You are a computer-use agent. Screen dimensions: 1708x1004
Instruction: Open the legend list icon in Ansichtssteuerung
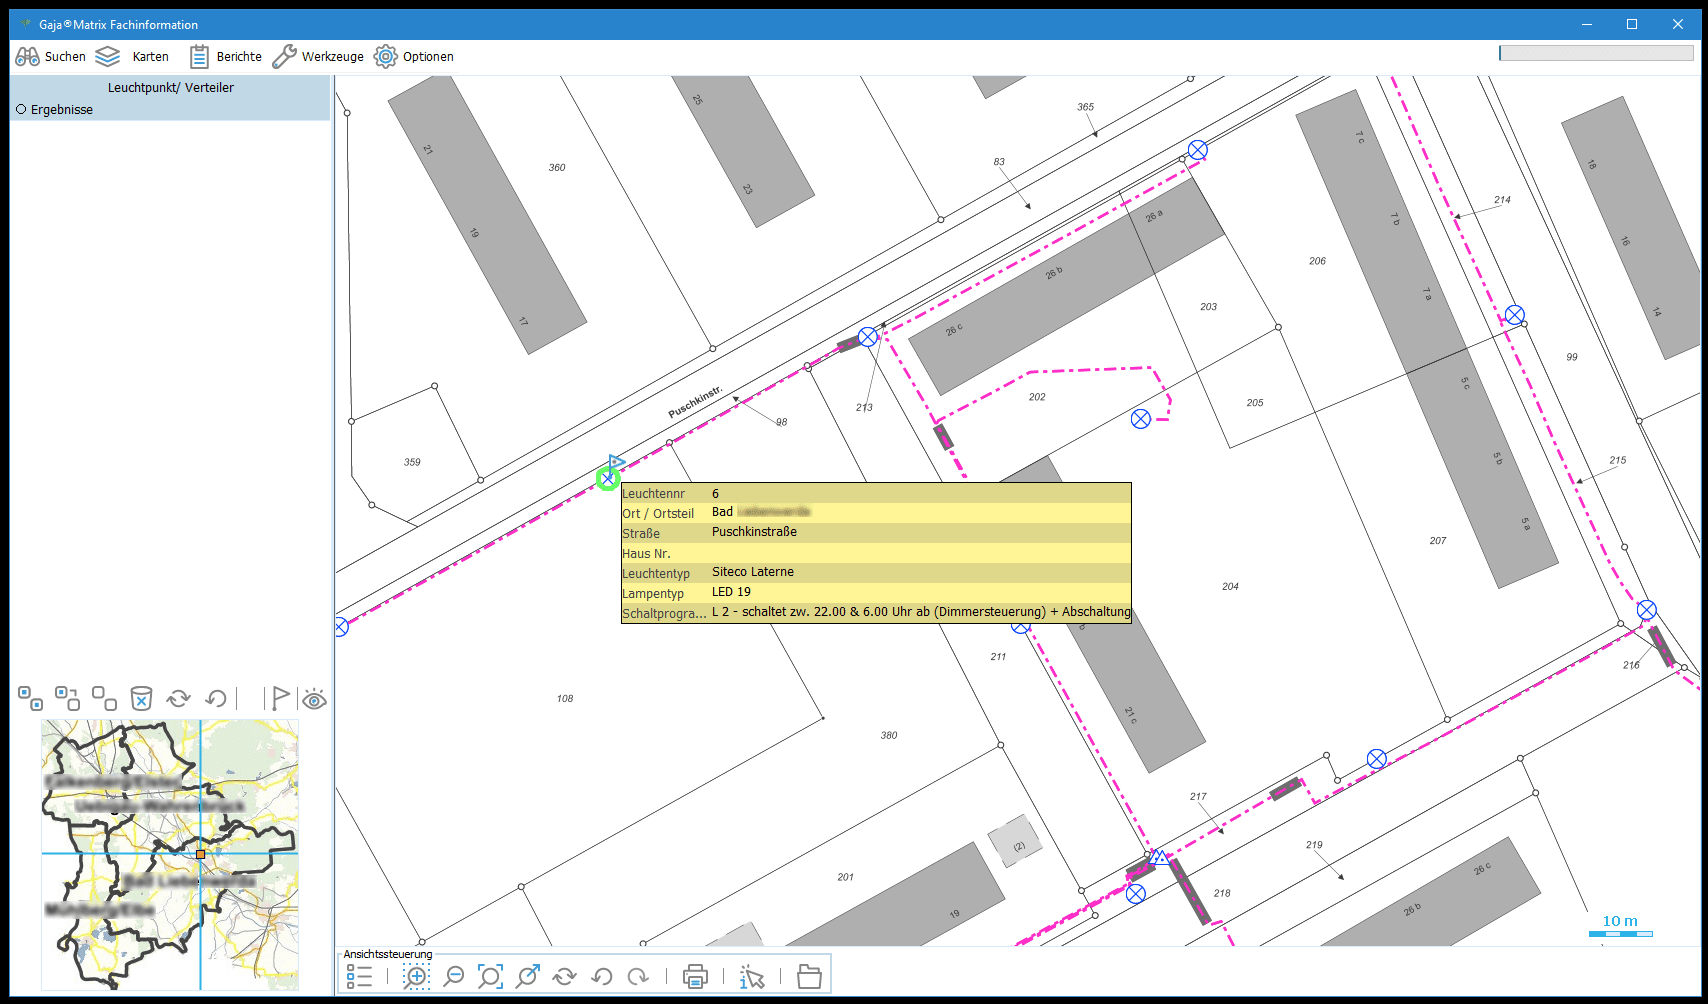pos(360,977)
